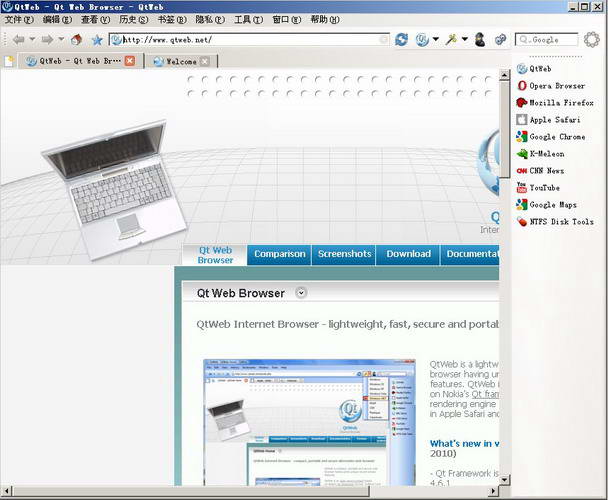Click the Google search box

click(546, 40)
